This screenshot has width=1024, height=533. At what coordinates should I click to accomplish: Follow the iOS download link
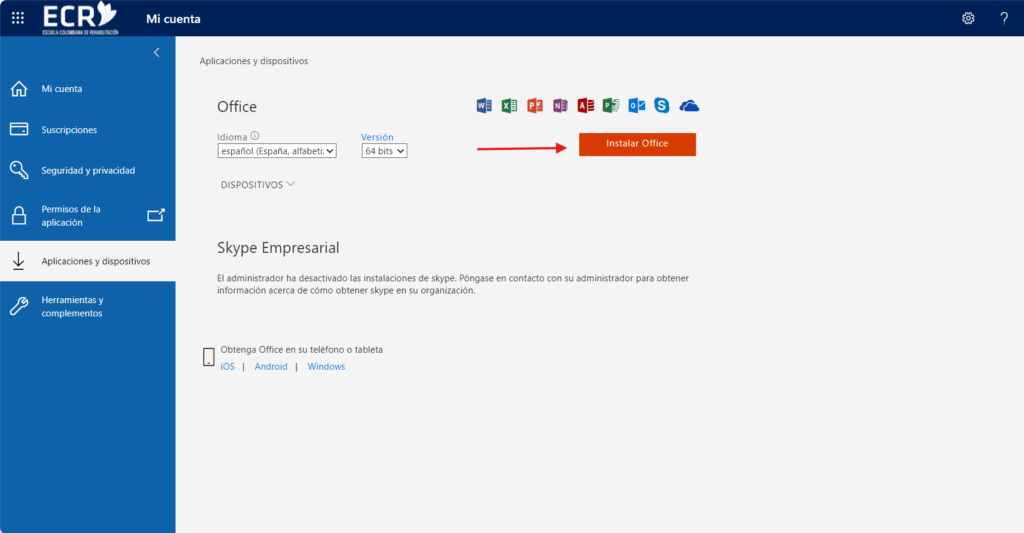[228, 367]
